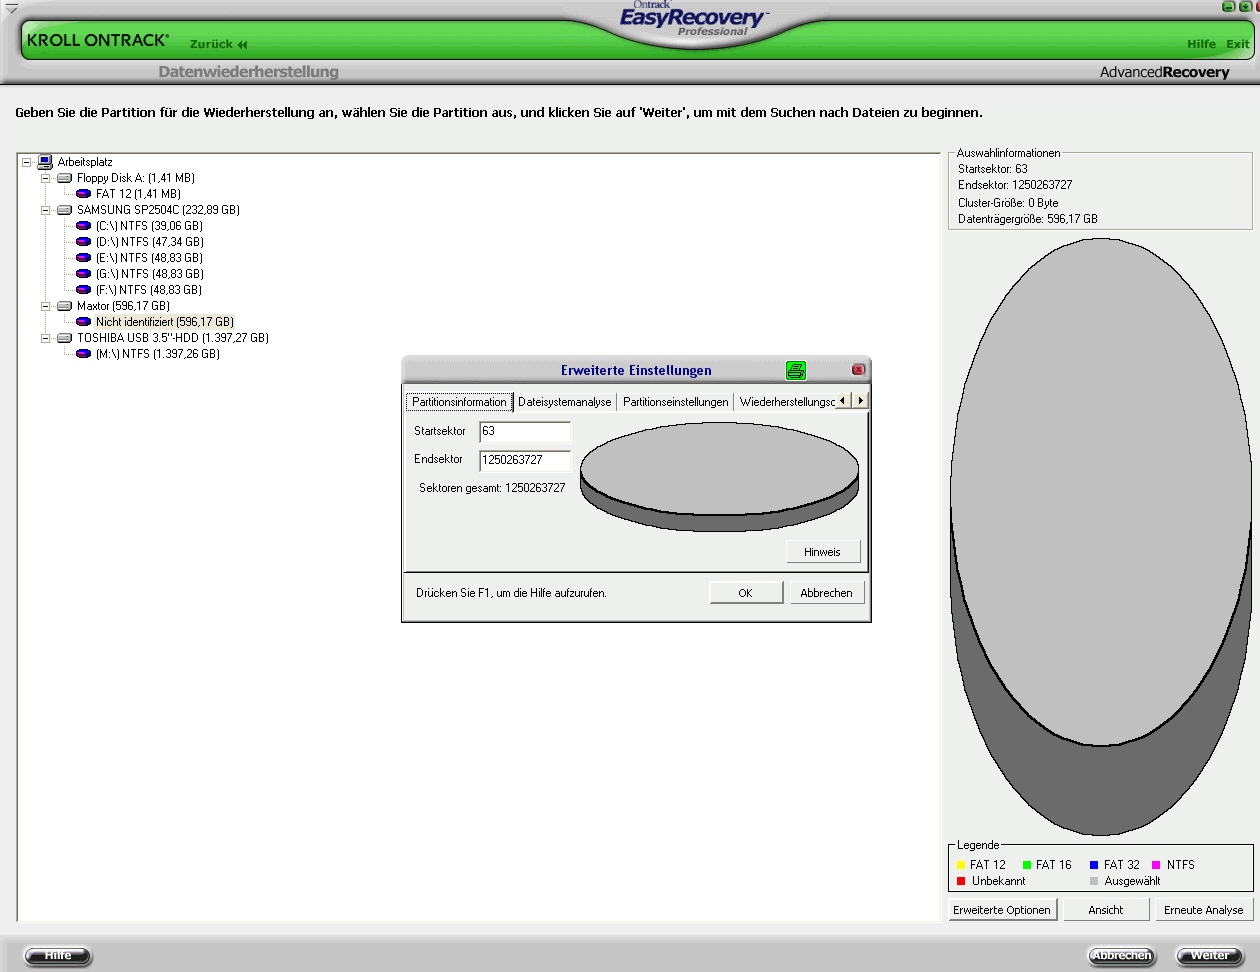The height and width of the screenshot is (972, 1260).
Task: Click the large disk chart on the right
Action: point(1101,536)
